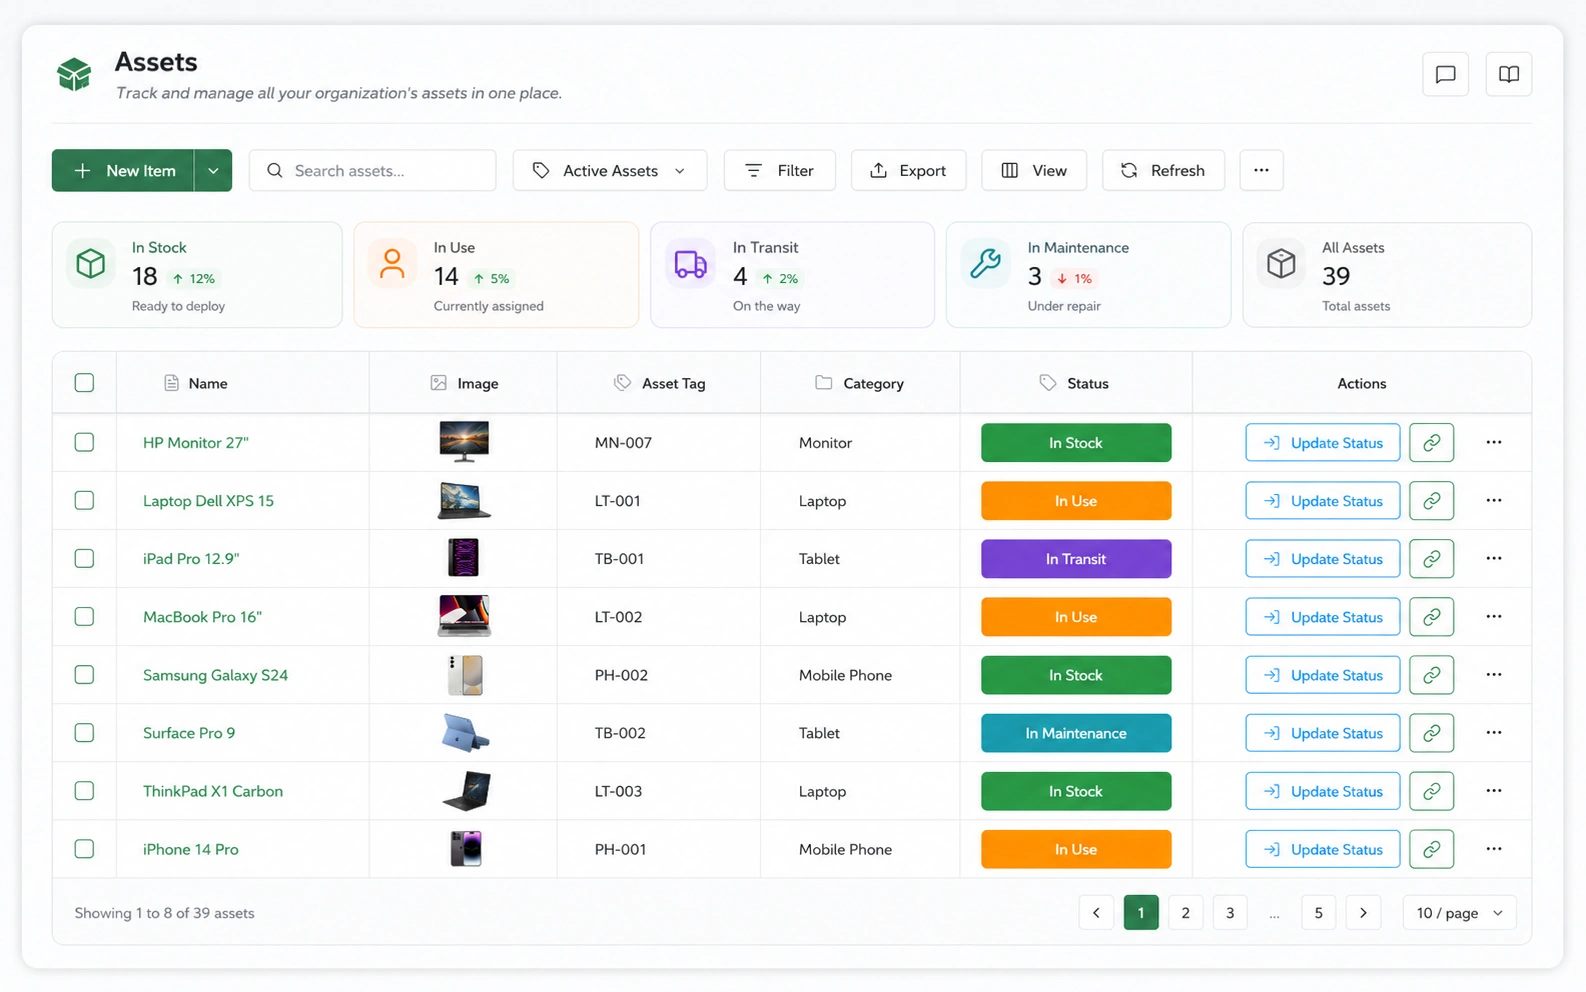Go to next page arrow
Screen dimensions: 1586x992
tap(1363, 912)
